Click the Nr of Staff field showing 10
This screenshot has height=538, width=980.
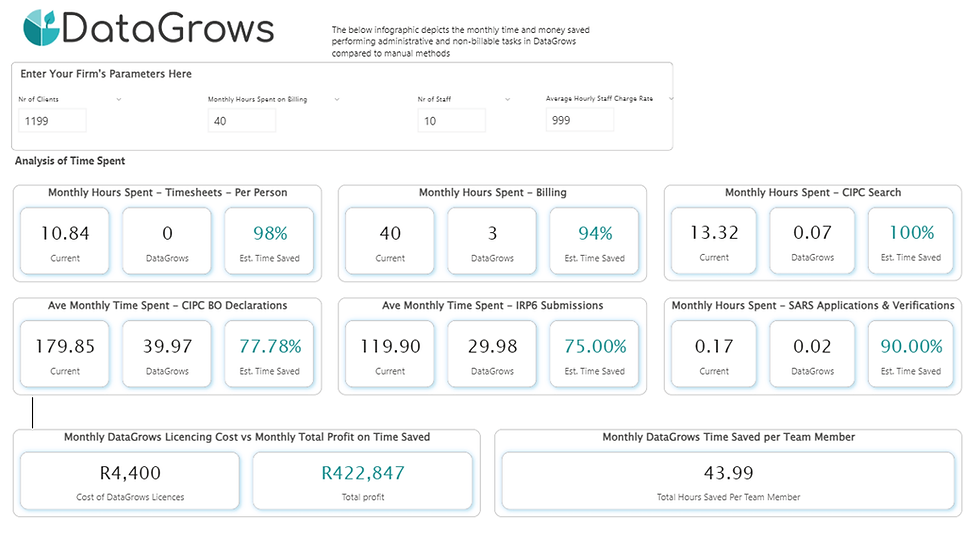coord(451,121)
